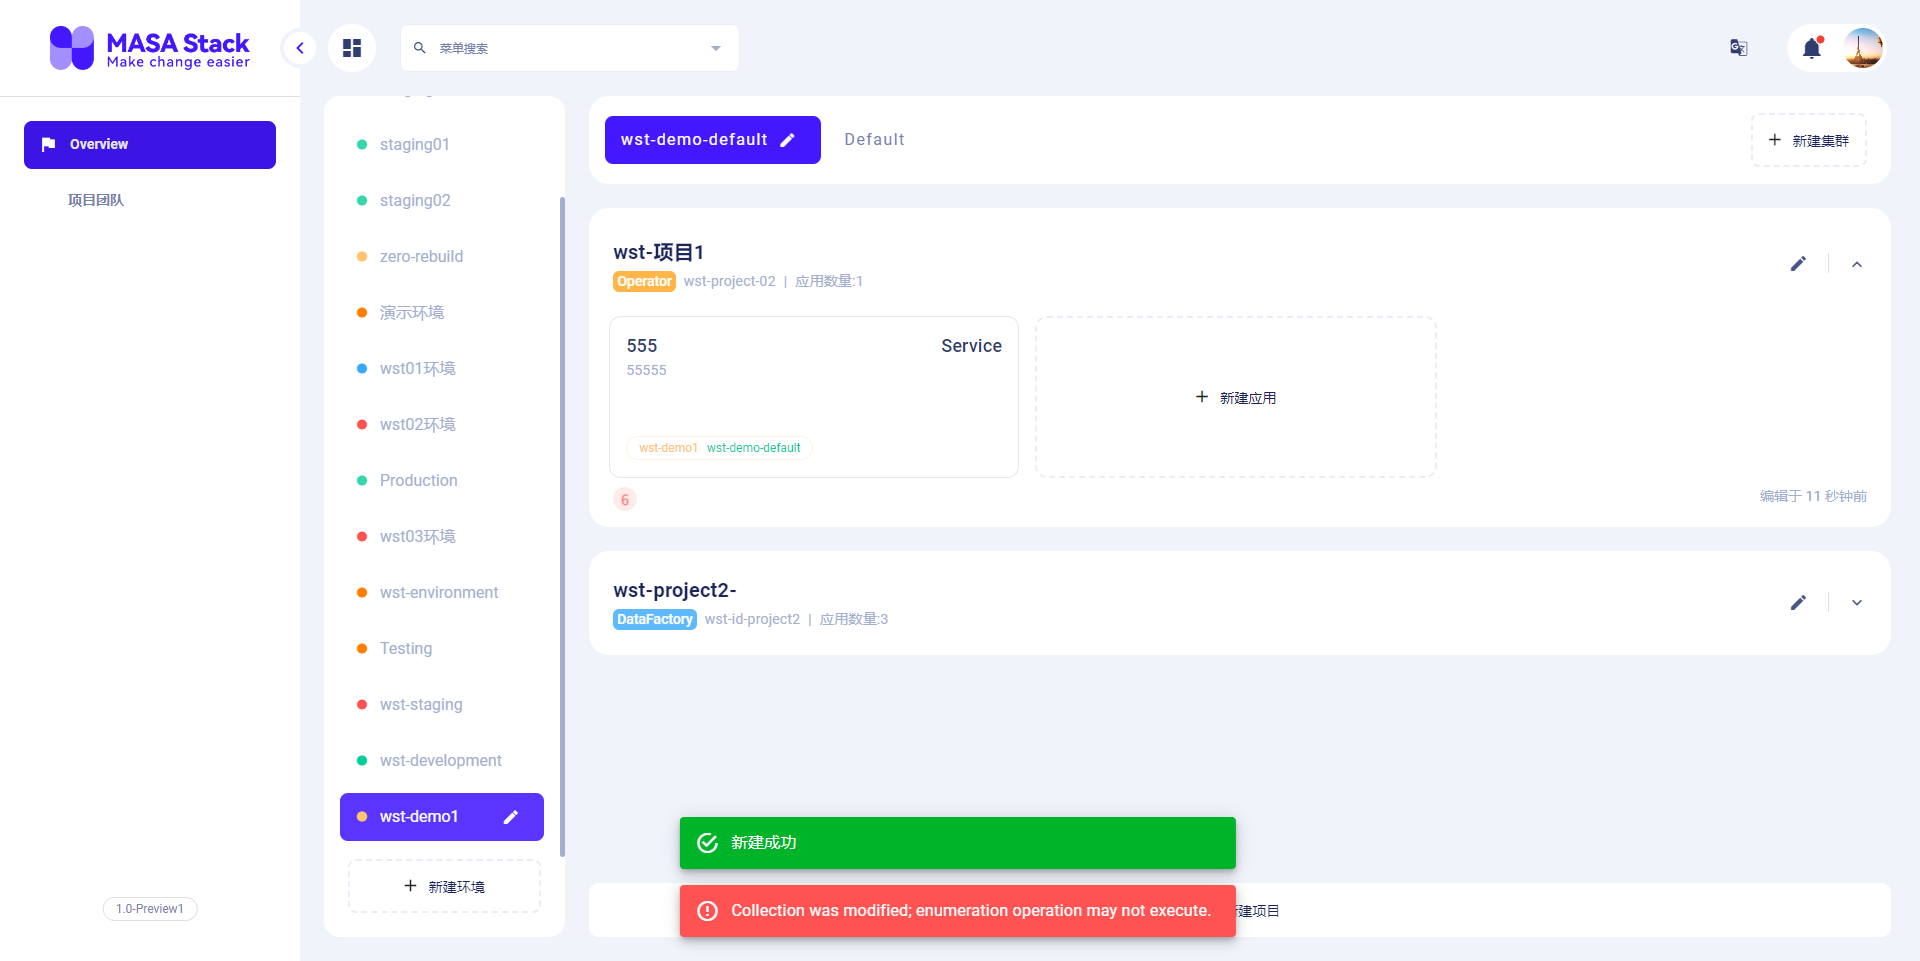Image resolution: width=1920 pixels, height=961 pixels.
Task: Open the apps grid launcher icon
Action: click(x=351, y=47)
